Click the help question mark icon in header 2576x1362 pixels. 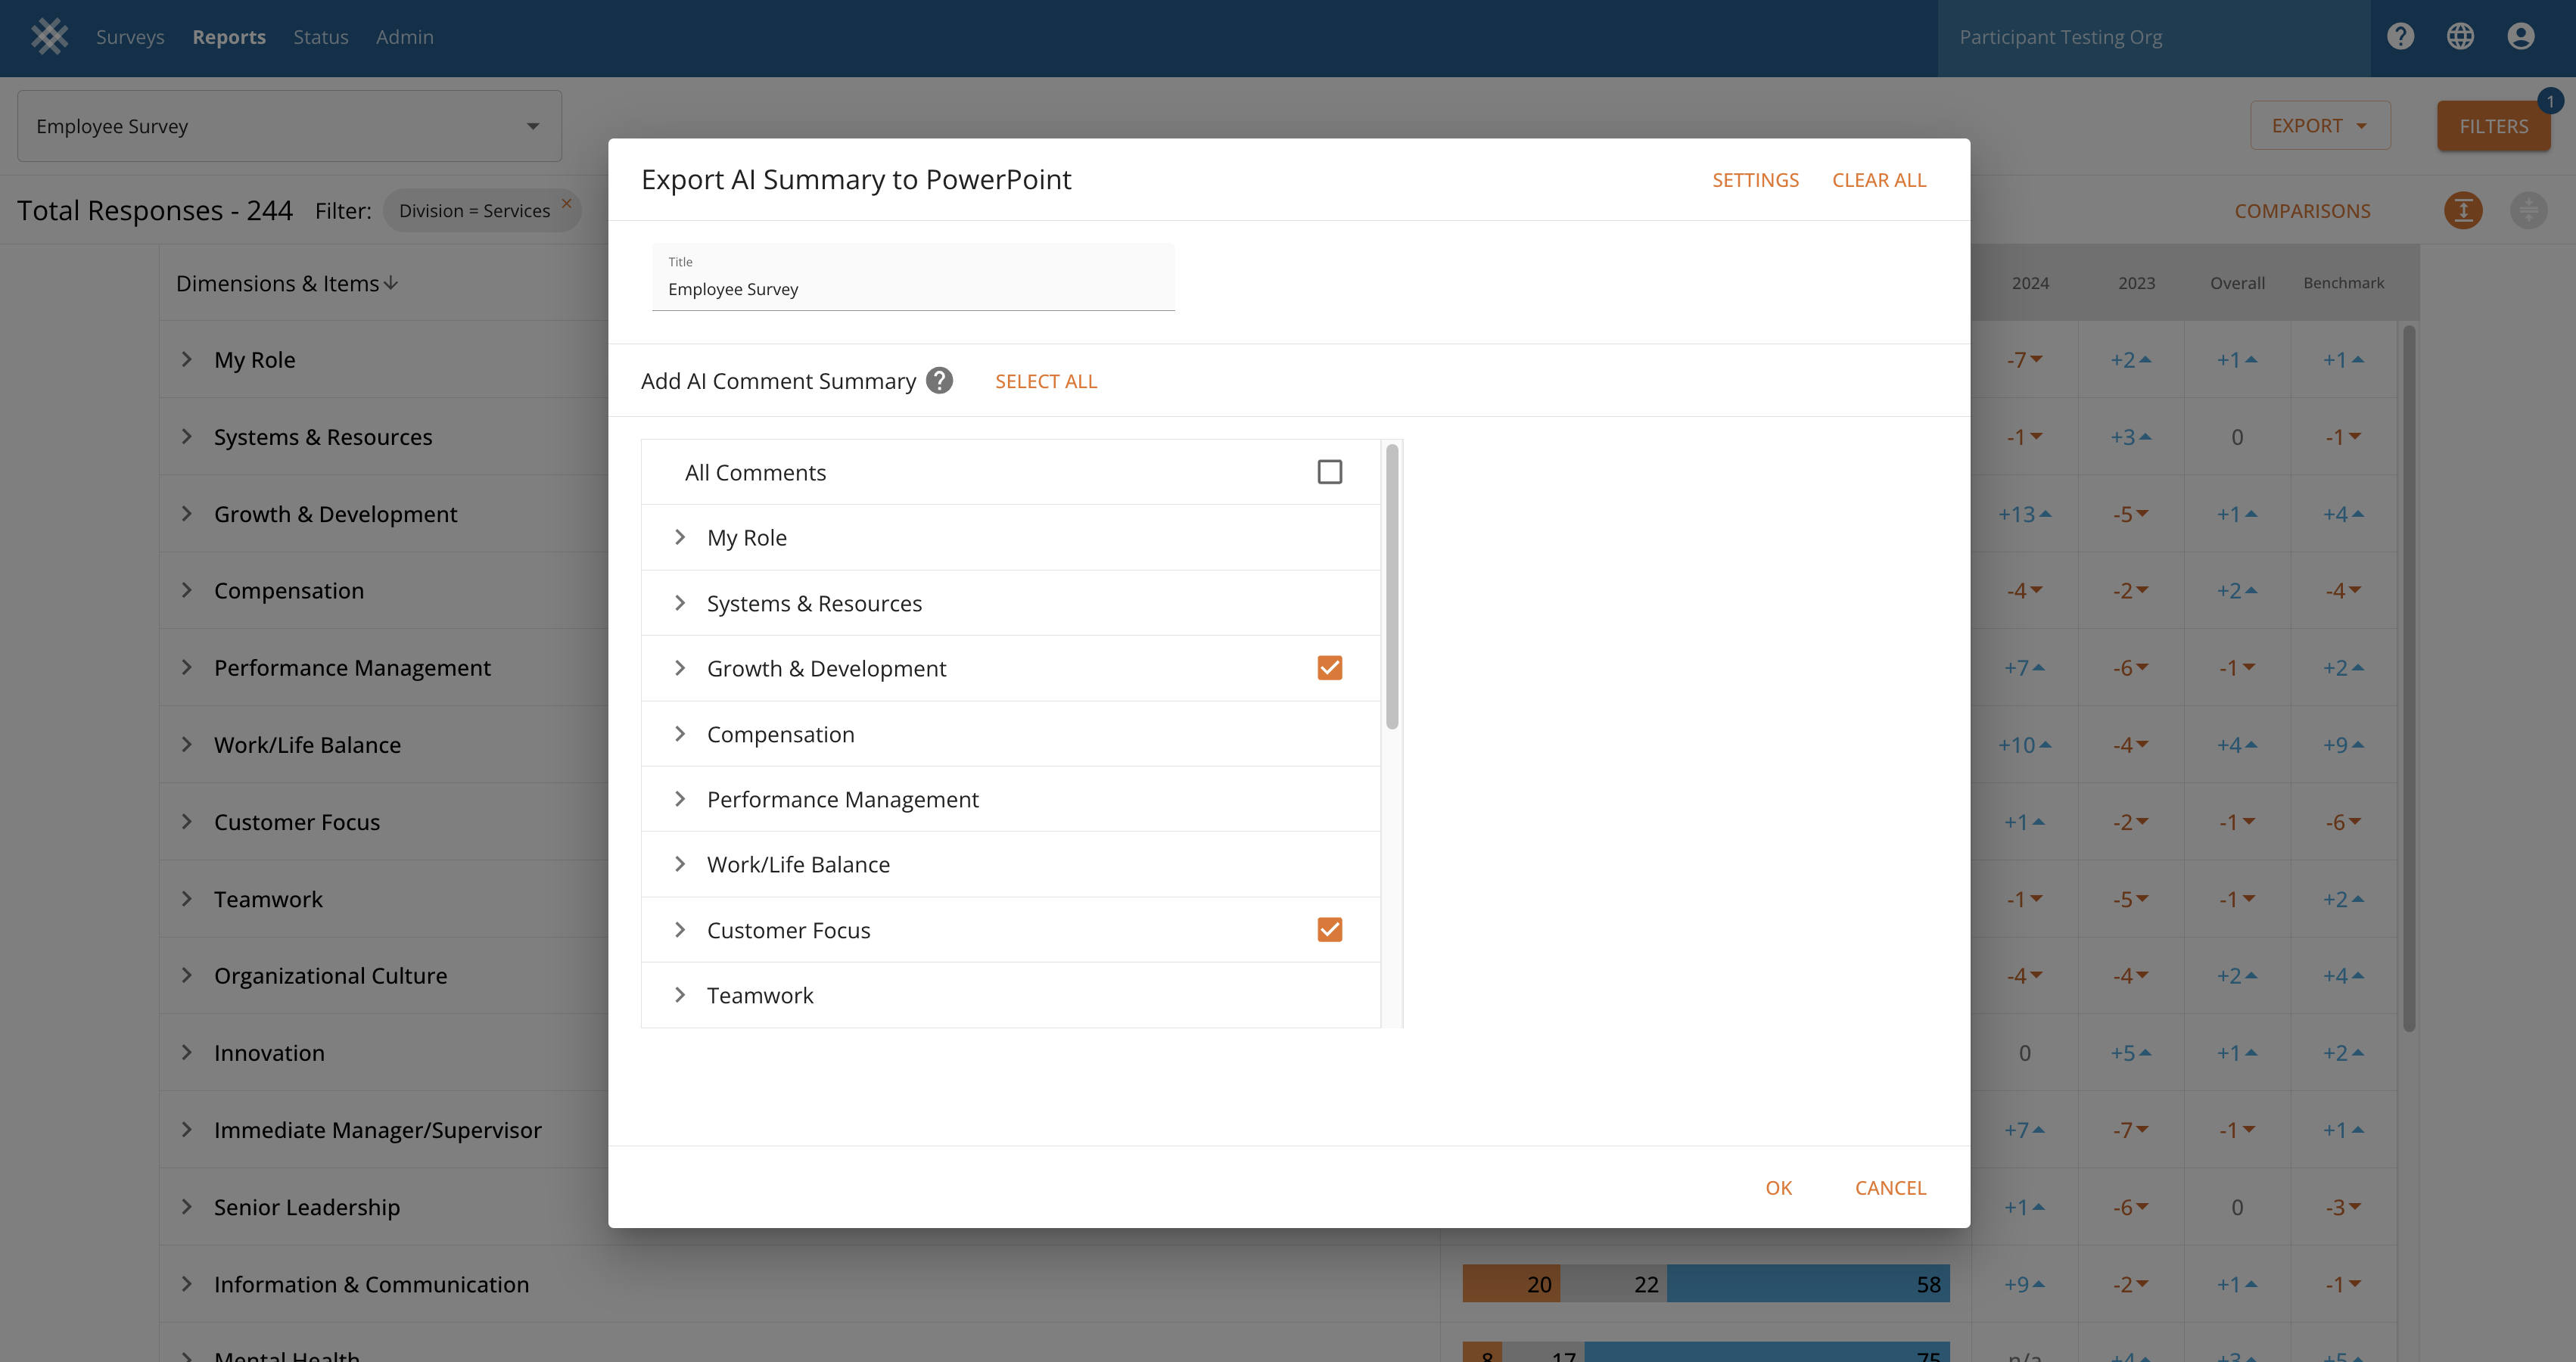click(2400, 37)
